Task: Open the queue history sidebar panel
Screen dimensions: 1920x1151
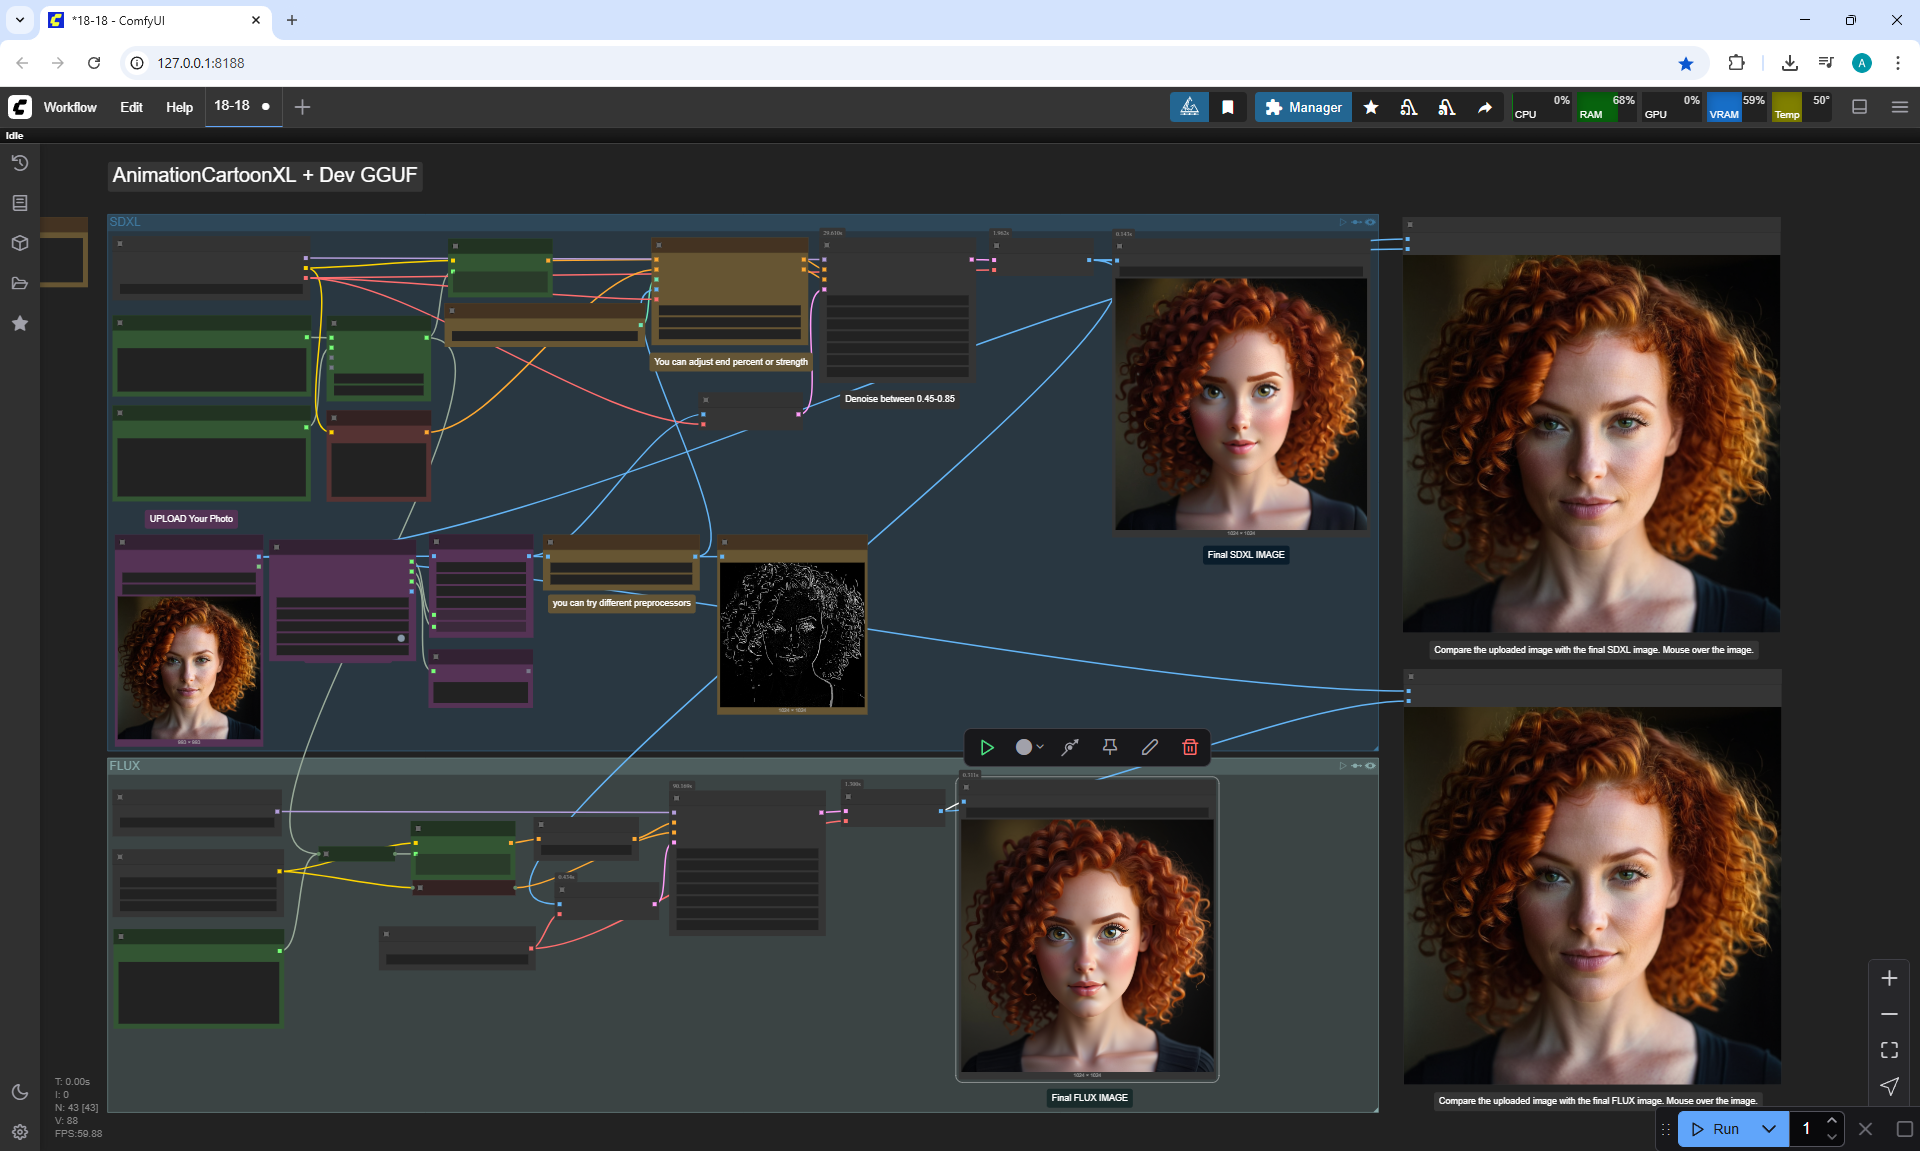Action: pyautogui.click(x=19, y=163)
